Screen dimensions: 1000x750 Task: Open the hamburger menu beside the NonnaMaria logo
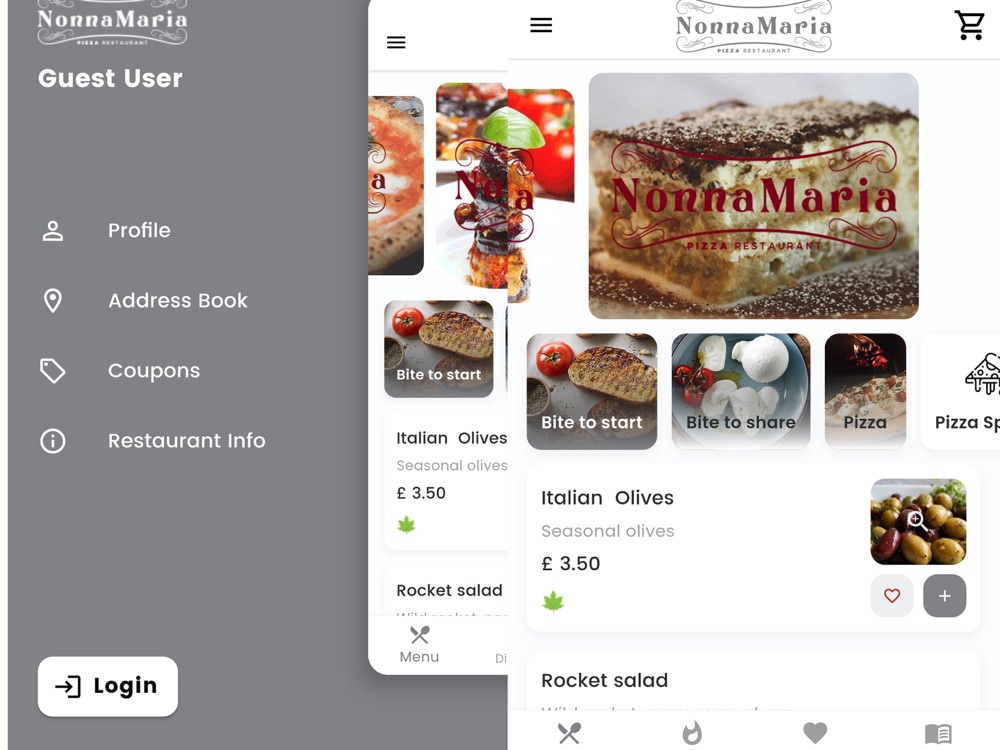click(541, 25)
